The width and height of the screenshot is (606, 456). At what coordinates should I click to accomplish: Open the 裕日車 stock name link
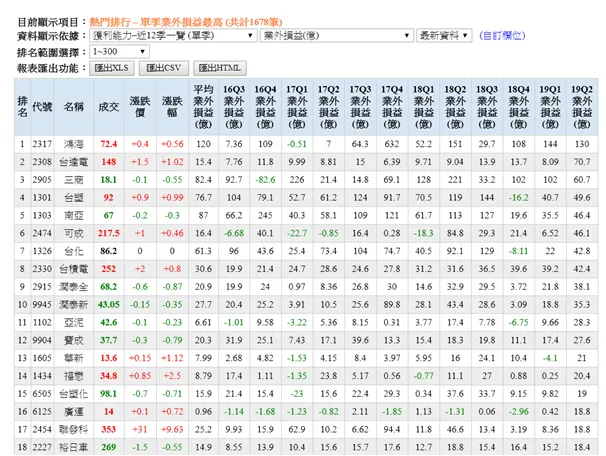(x=73, y=447)
